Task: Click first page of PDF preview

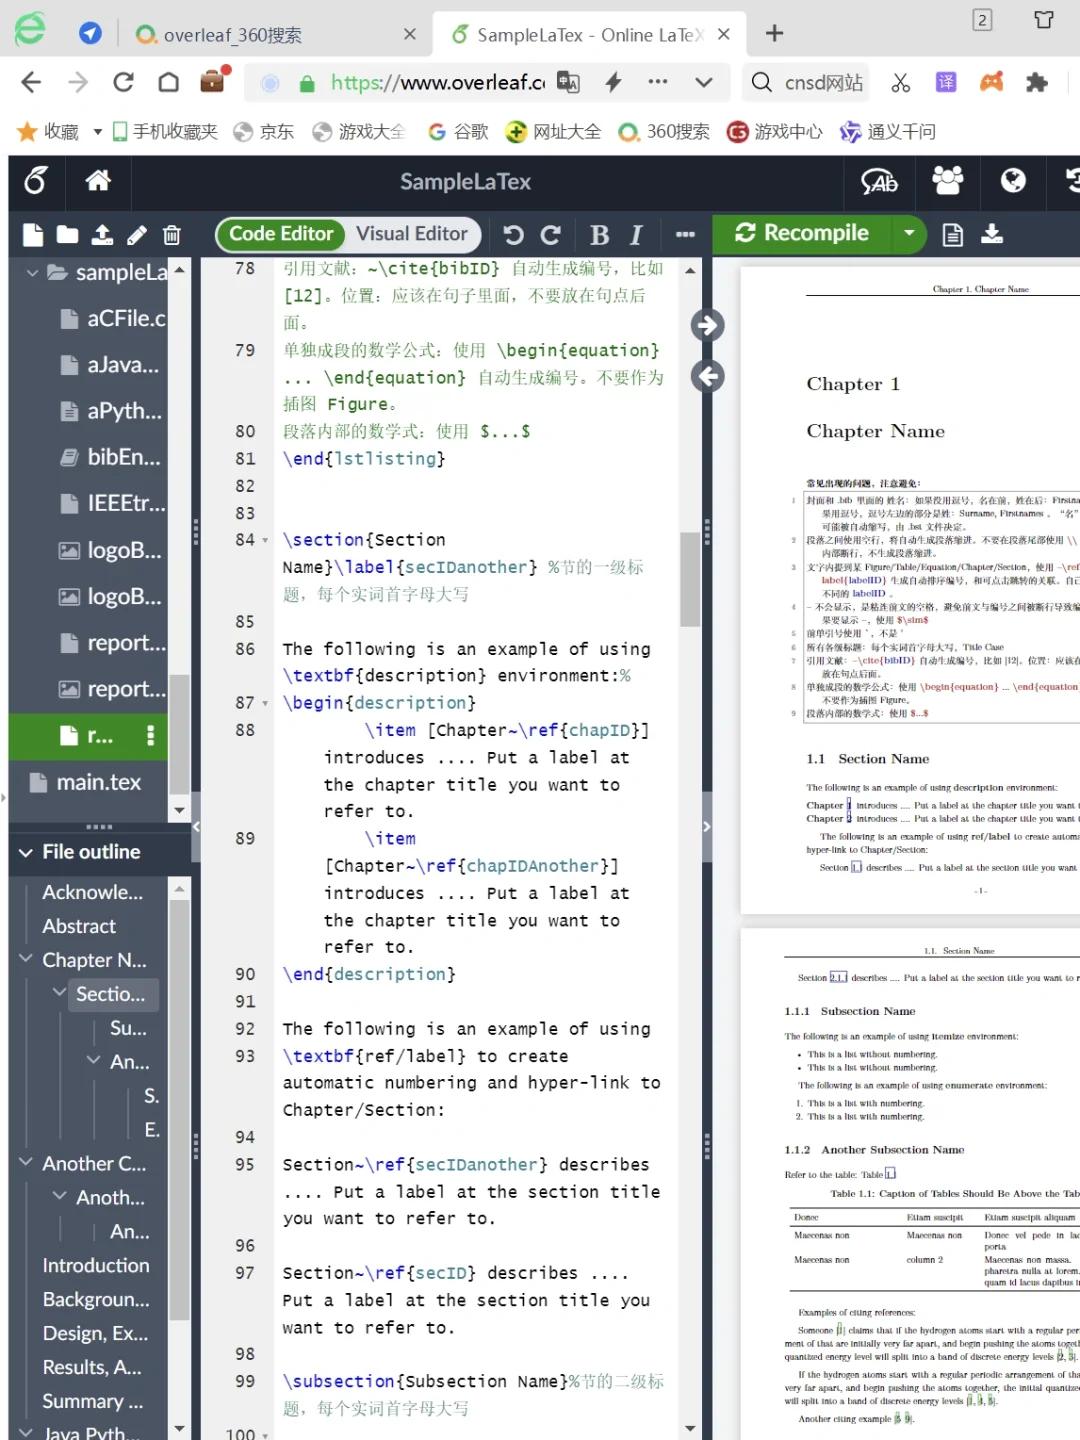Action: (910, 590)
